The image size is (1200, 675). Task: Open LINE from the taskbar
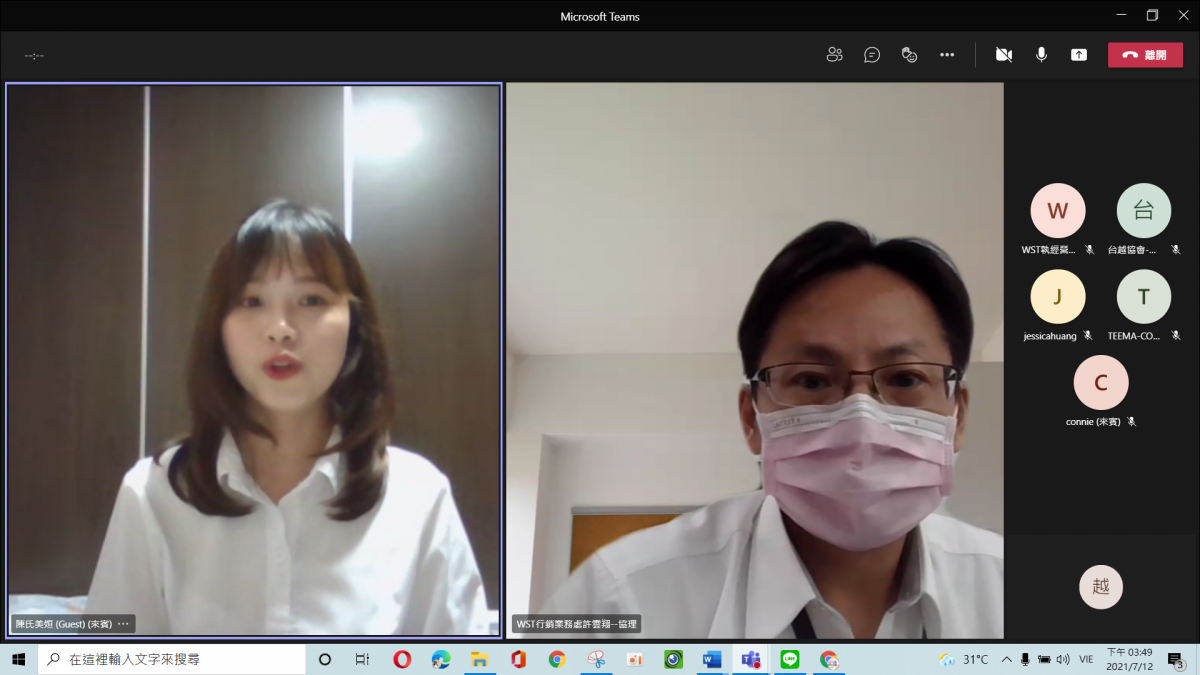pyautogui.click(x=790, y=660)
